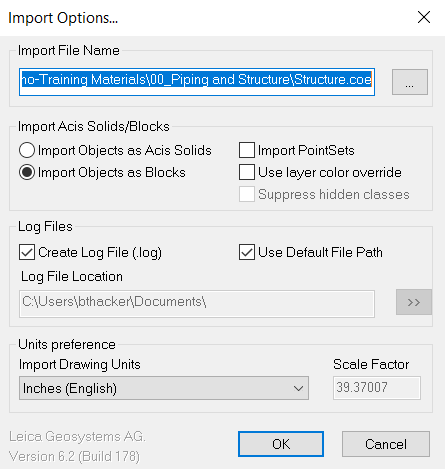This screenshot has height=469, width=445.
Task: Confirm import with the OK button
Action: [281, 444]
